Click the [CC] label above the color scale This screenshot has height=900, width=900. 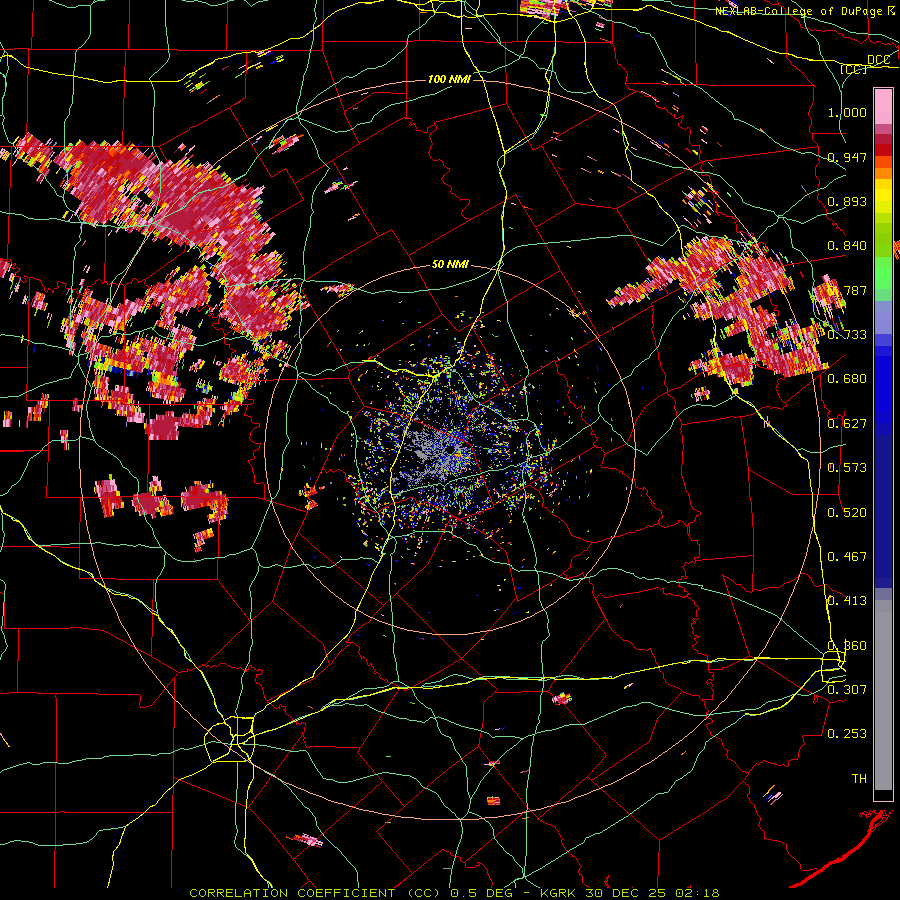(x=854, y=69)
